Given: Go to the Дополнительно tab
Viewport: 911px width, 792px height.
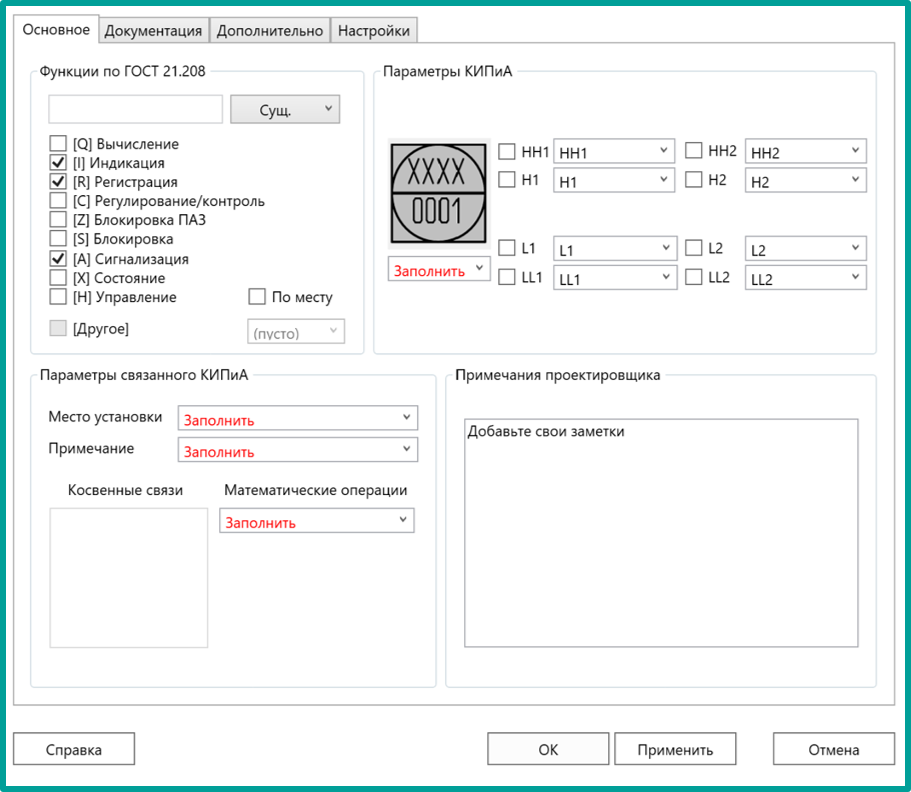Looking at the screenshot, I should 270,31.
